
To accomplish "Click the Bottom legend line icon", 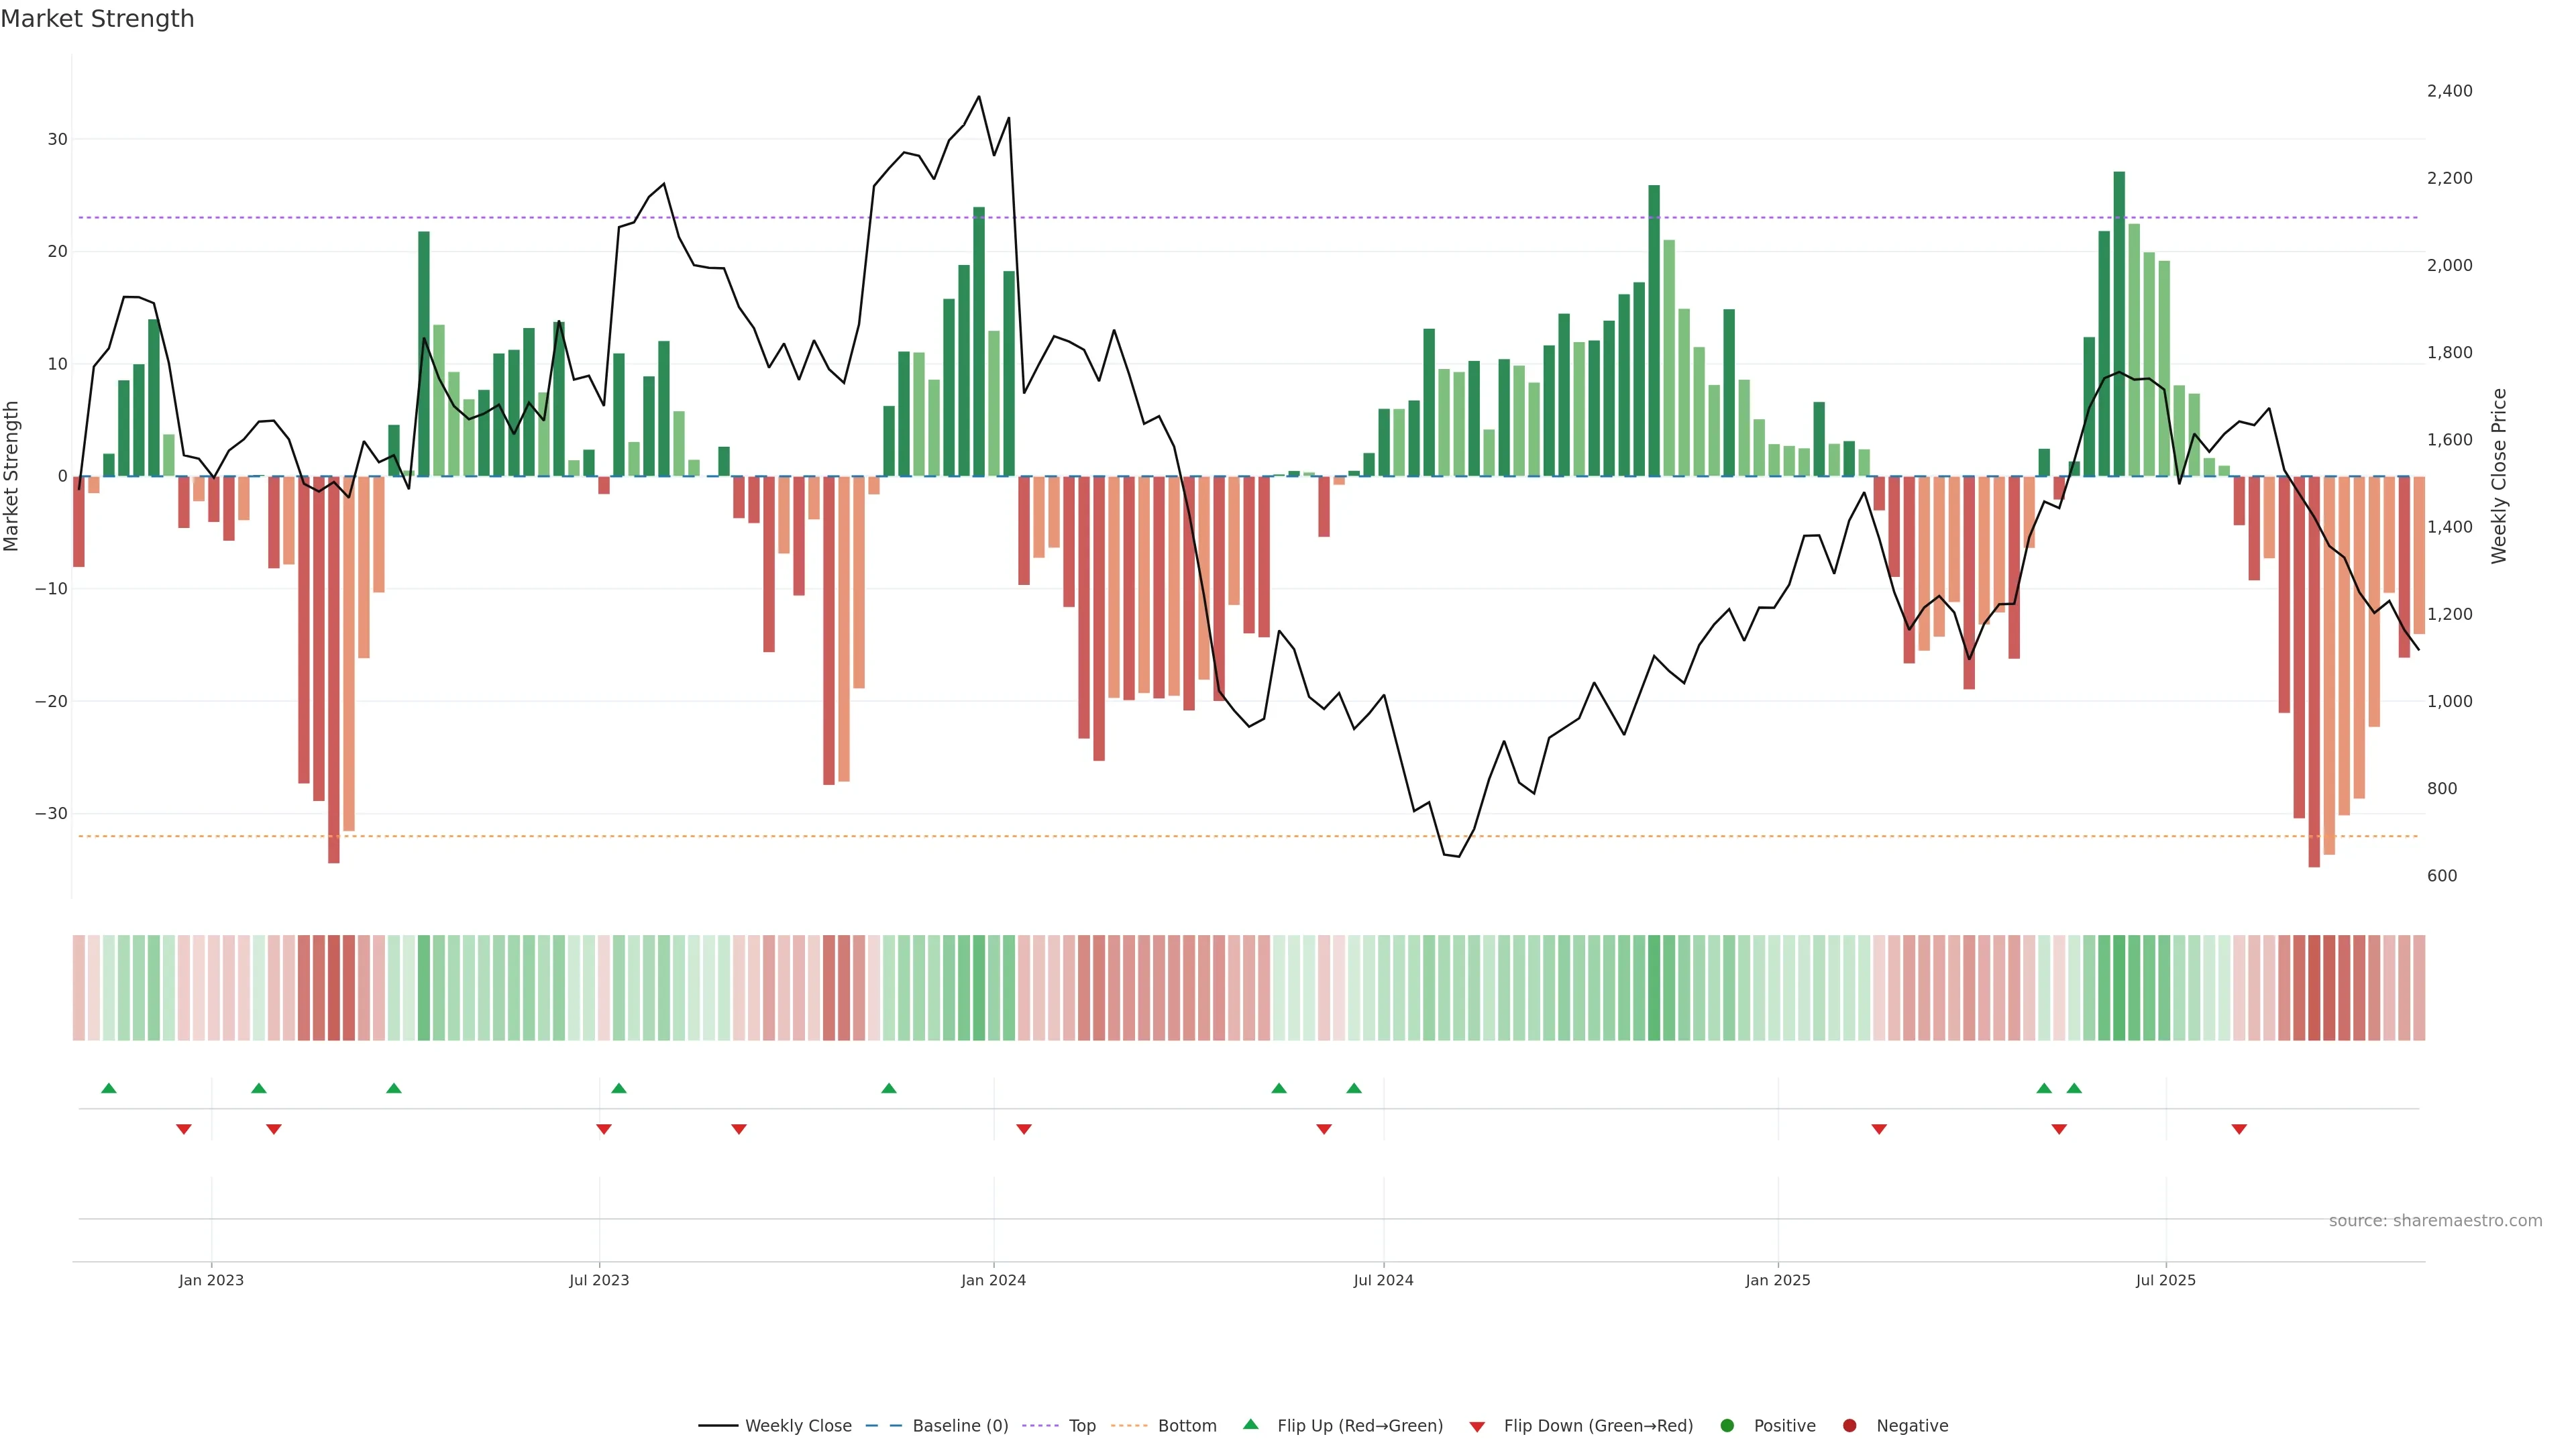I will pos(1129,1426).
